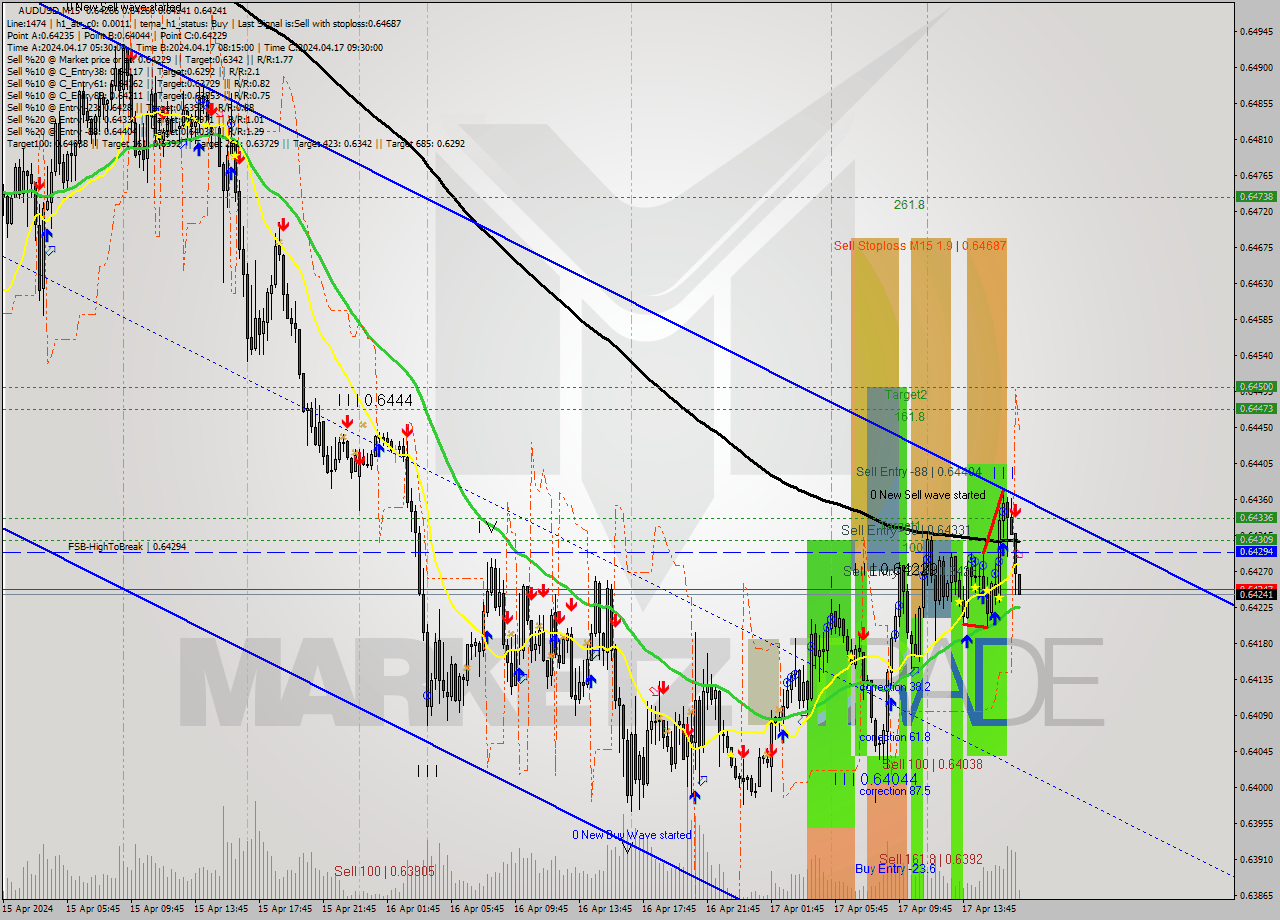Viewport: 1280px width, 920px height.
Task: Click the 'Sell %20 @ Market price' line
Action: point(150,59)
